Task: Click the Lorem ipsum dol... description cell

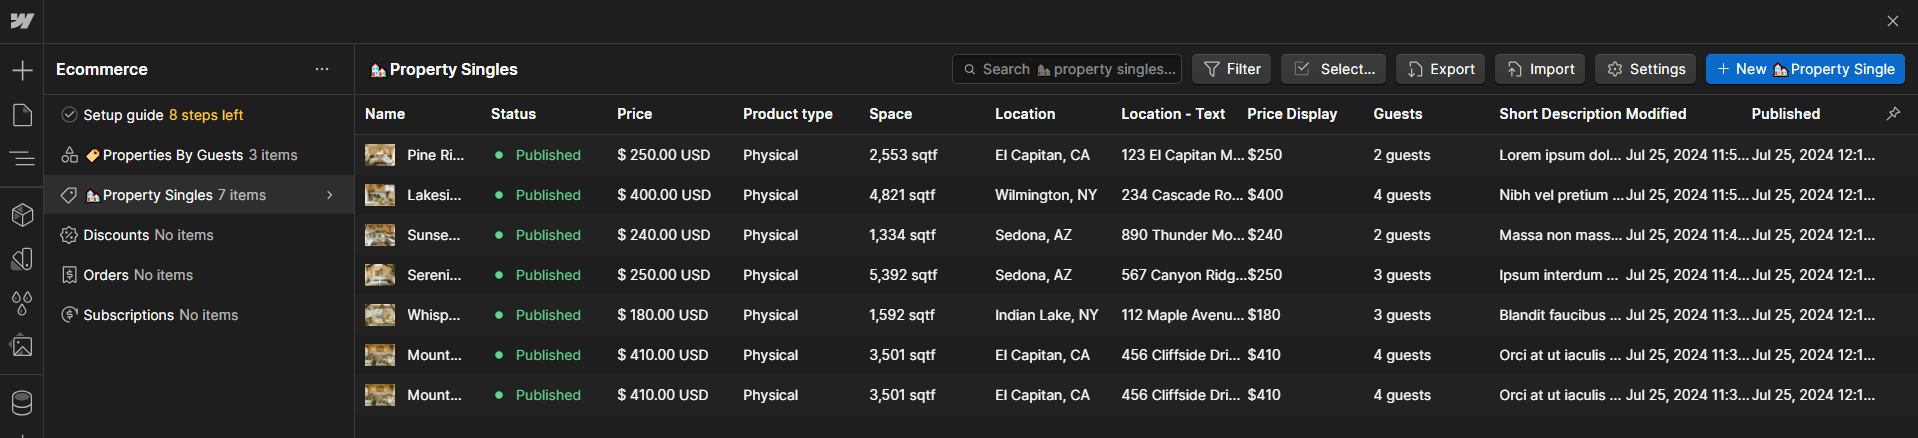Action: point(1560,155)
